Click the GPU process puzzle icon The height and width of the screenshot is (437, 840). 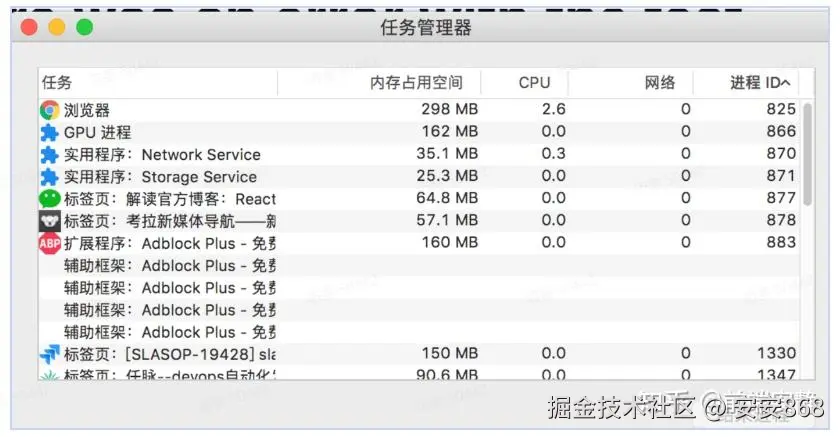[x=49, y=132]
